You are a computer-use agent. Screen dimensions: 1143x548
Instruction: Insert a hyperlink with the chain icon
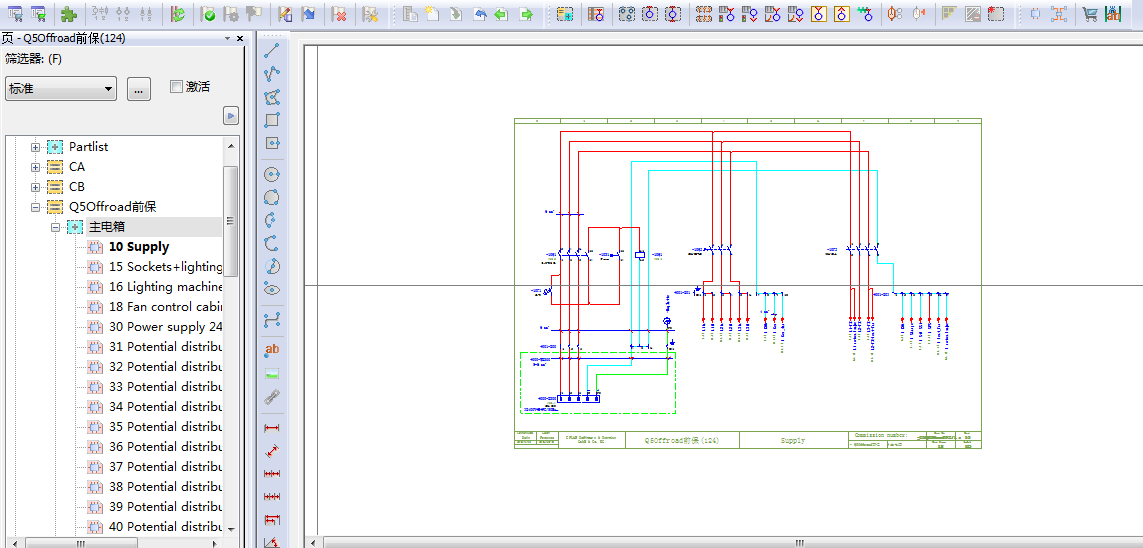pyautogui.click(x=272, y=396)
